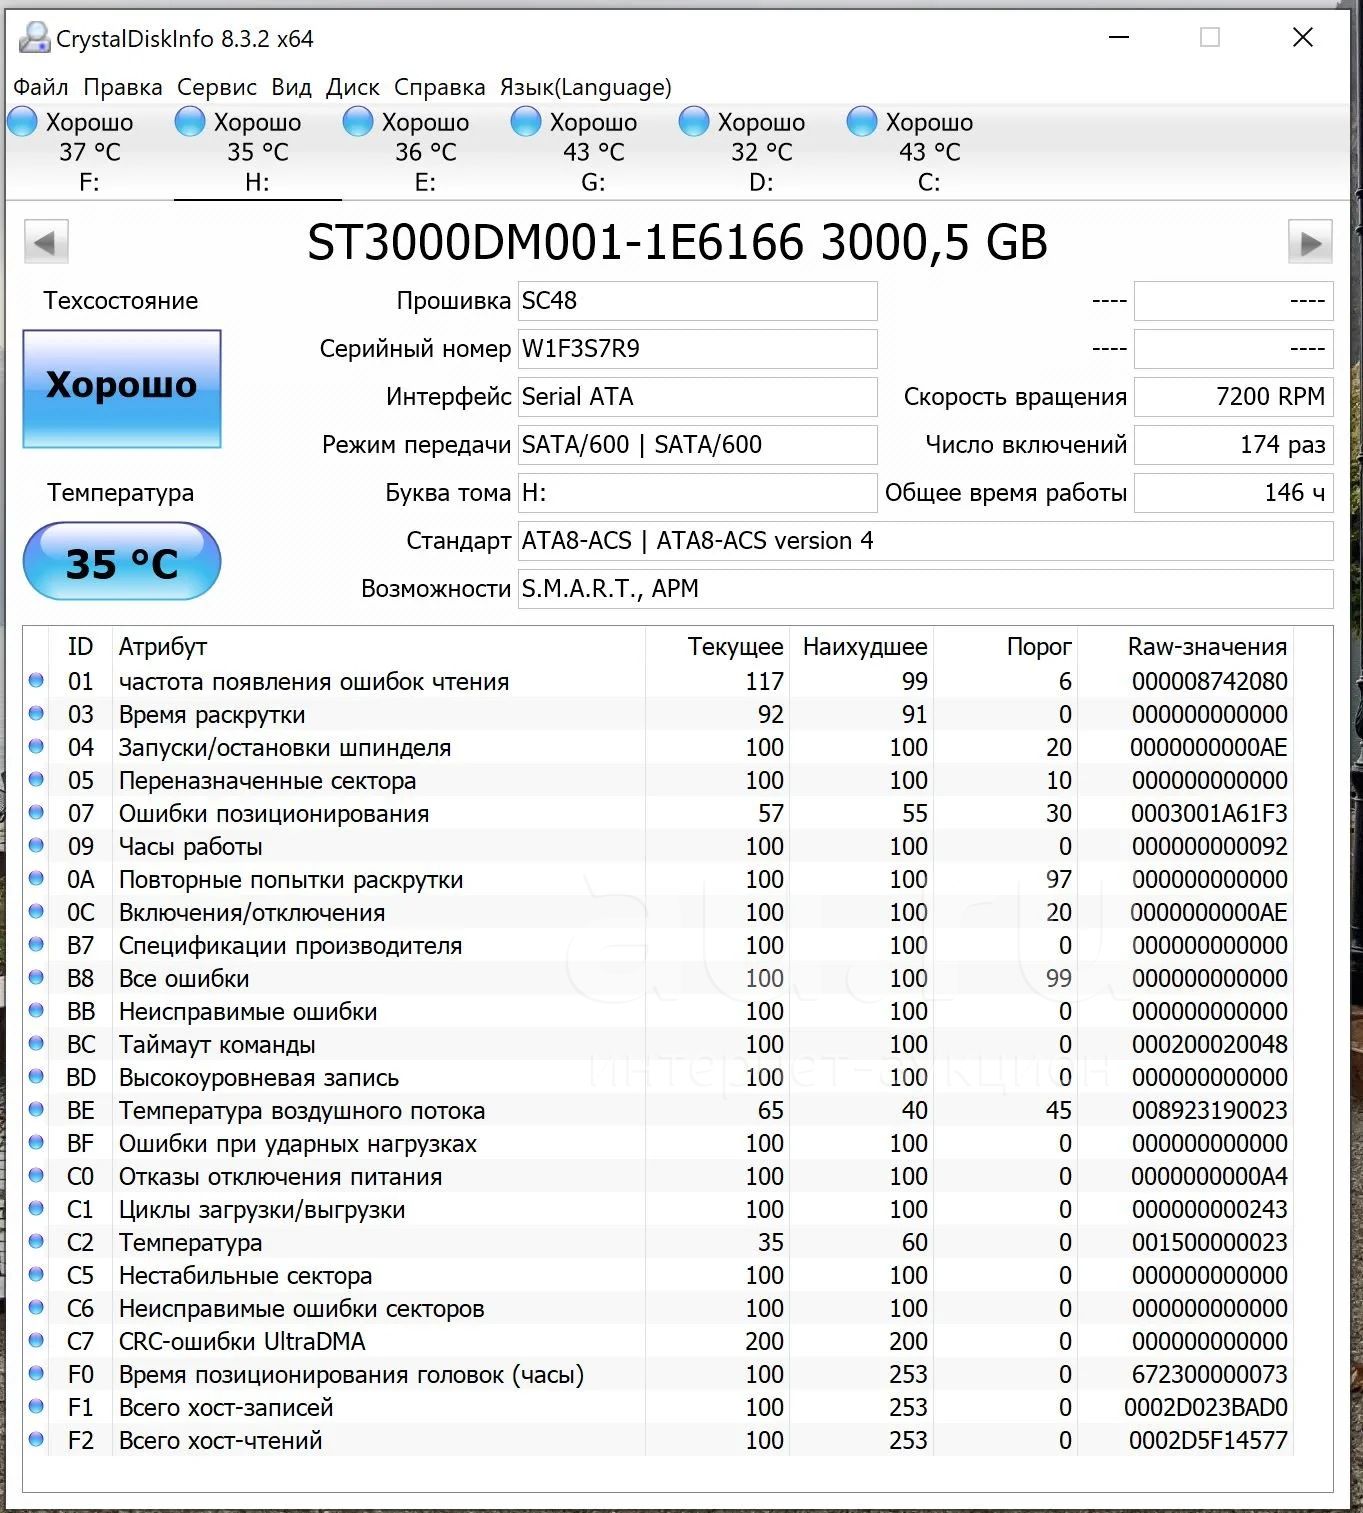Click status dot for Таймаут команды row

pos(37,1044)
